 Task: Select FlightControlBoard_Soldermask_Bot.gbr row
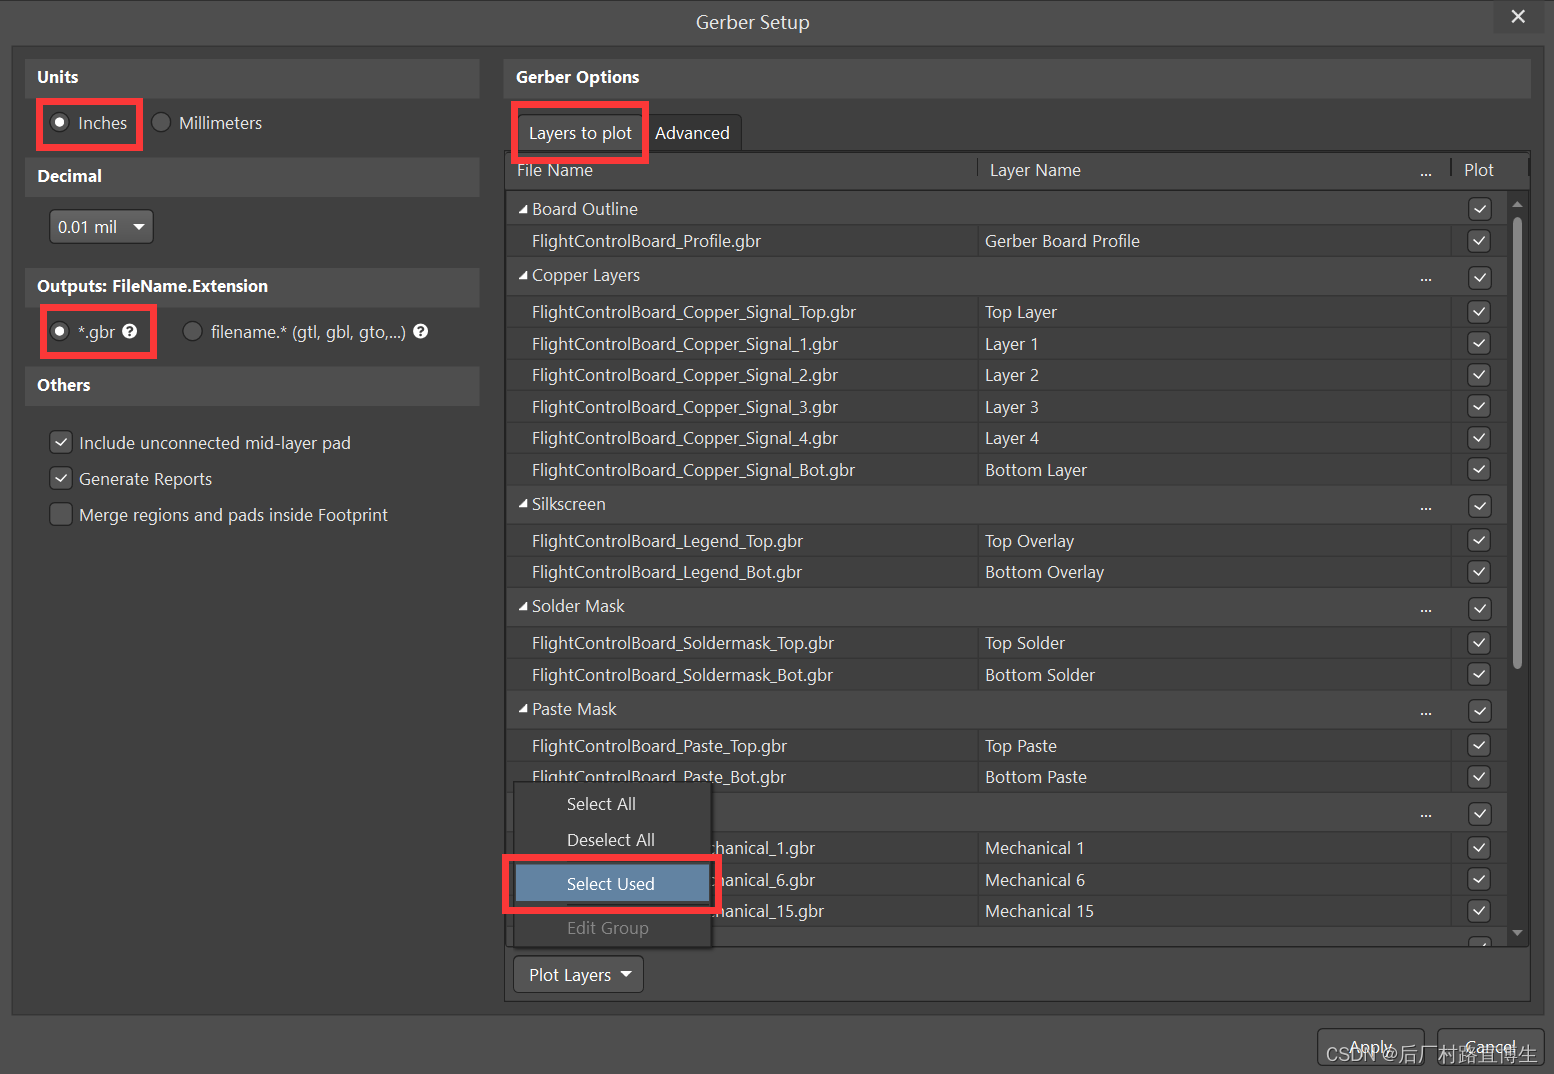741,675
